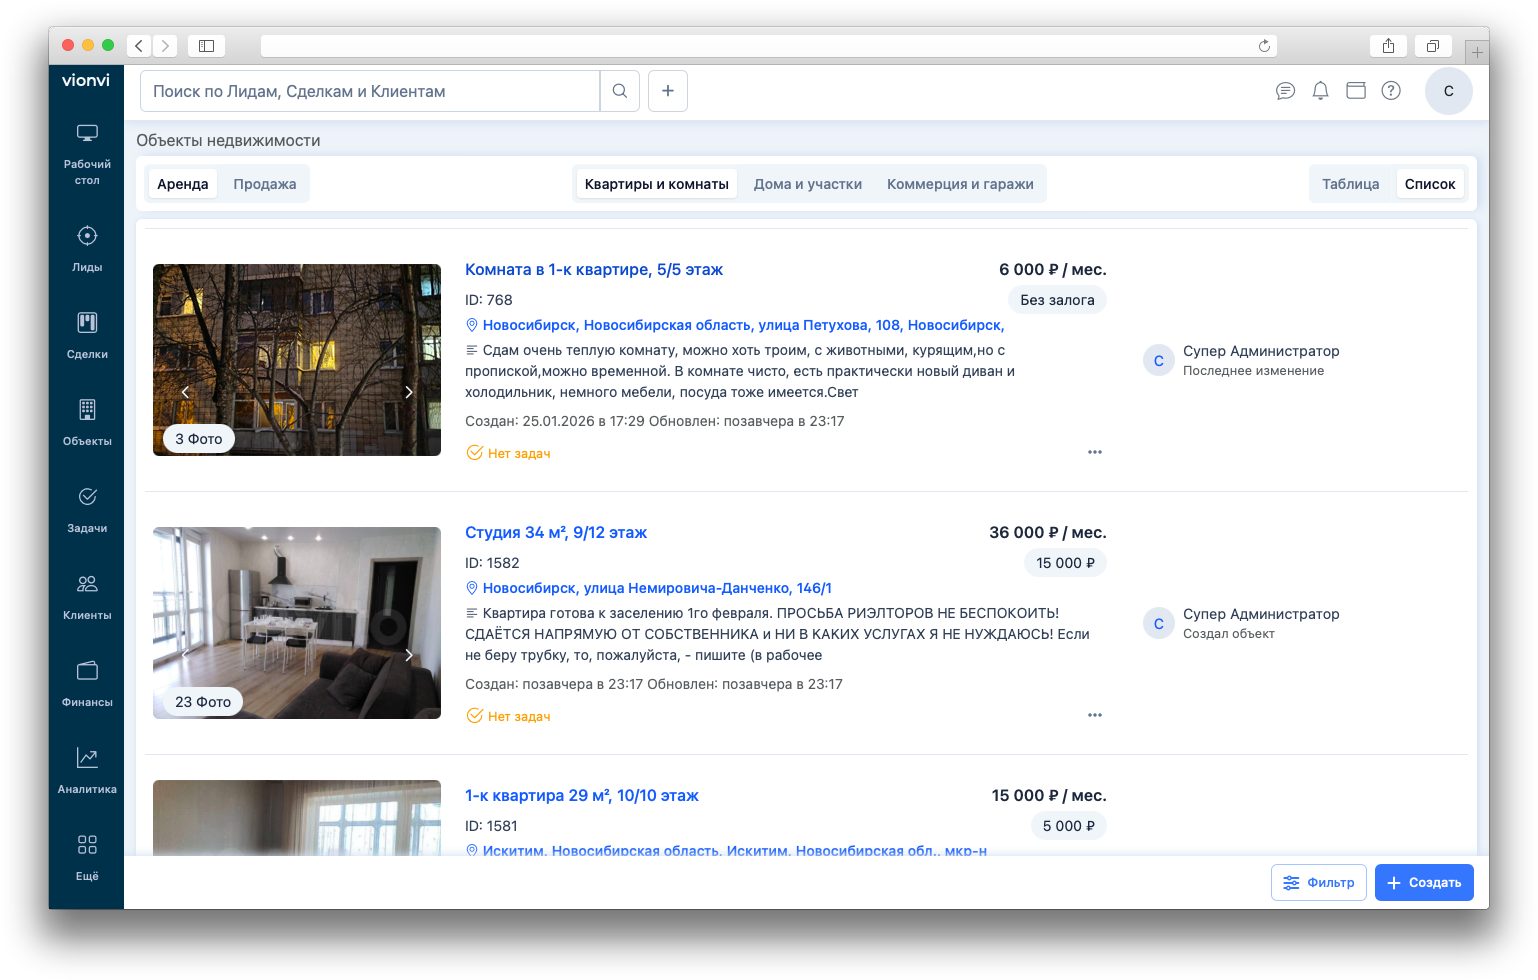1538x980 pixels.
Task: Switch listing type to Продажа
Action: pyautogui.click(x=265, y=184)
